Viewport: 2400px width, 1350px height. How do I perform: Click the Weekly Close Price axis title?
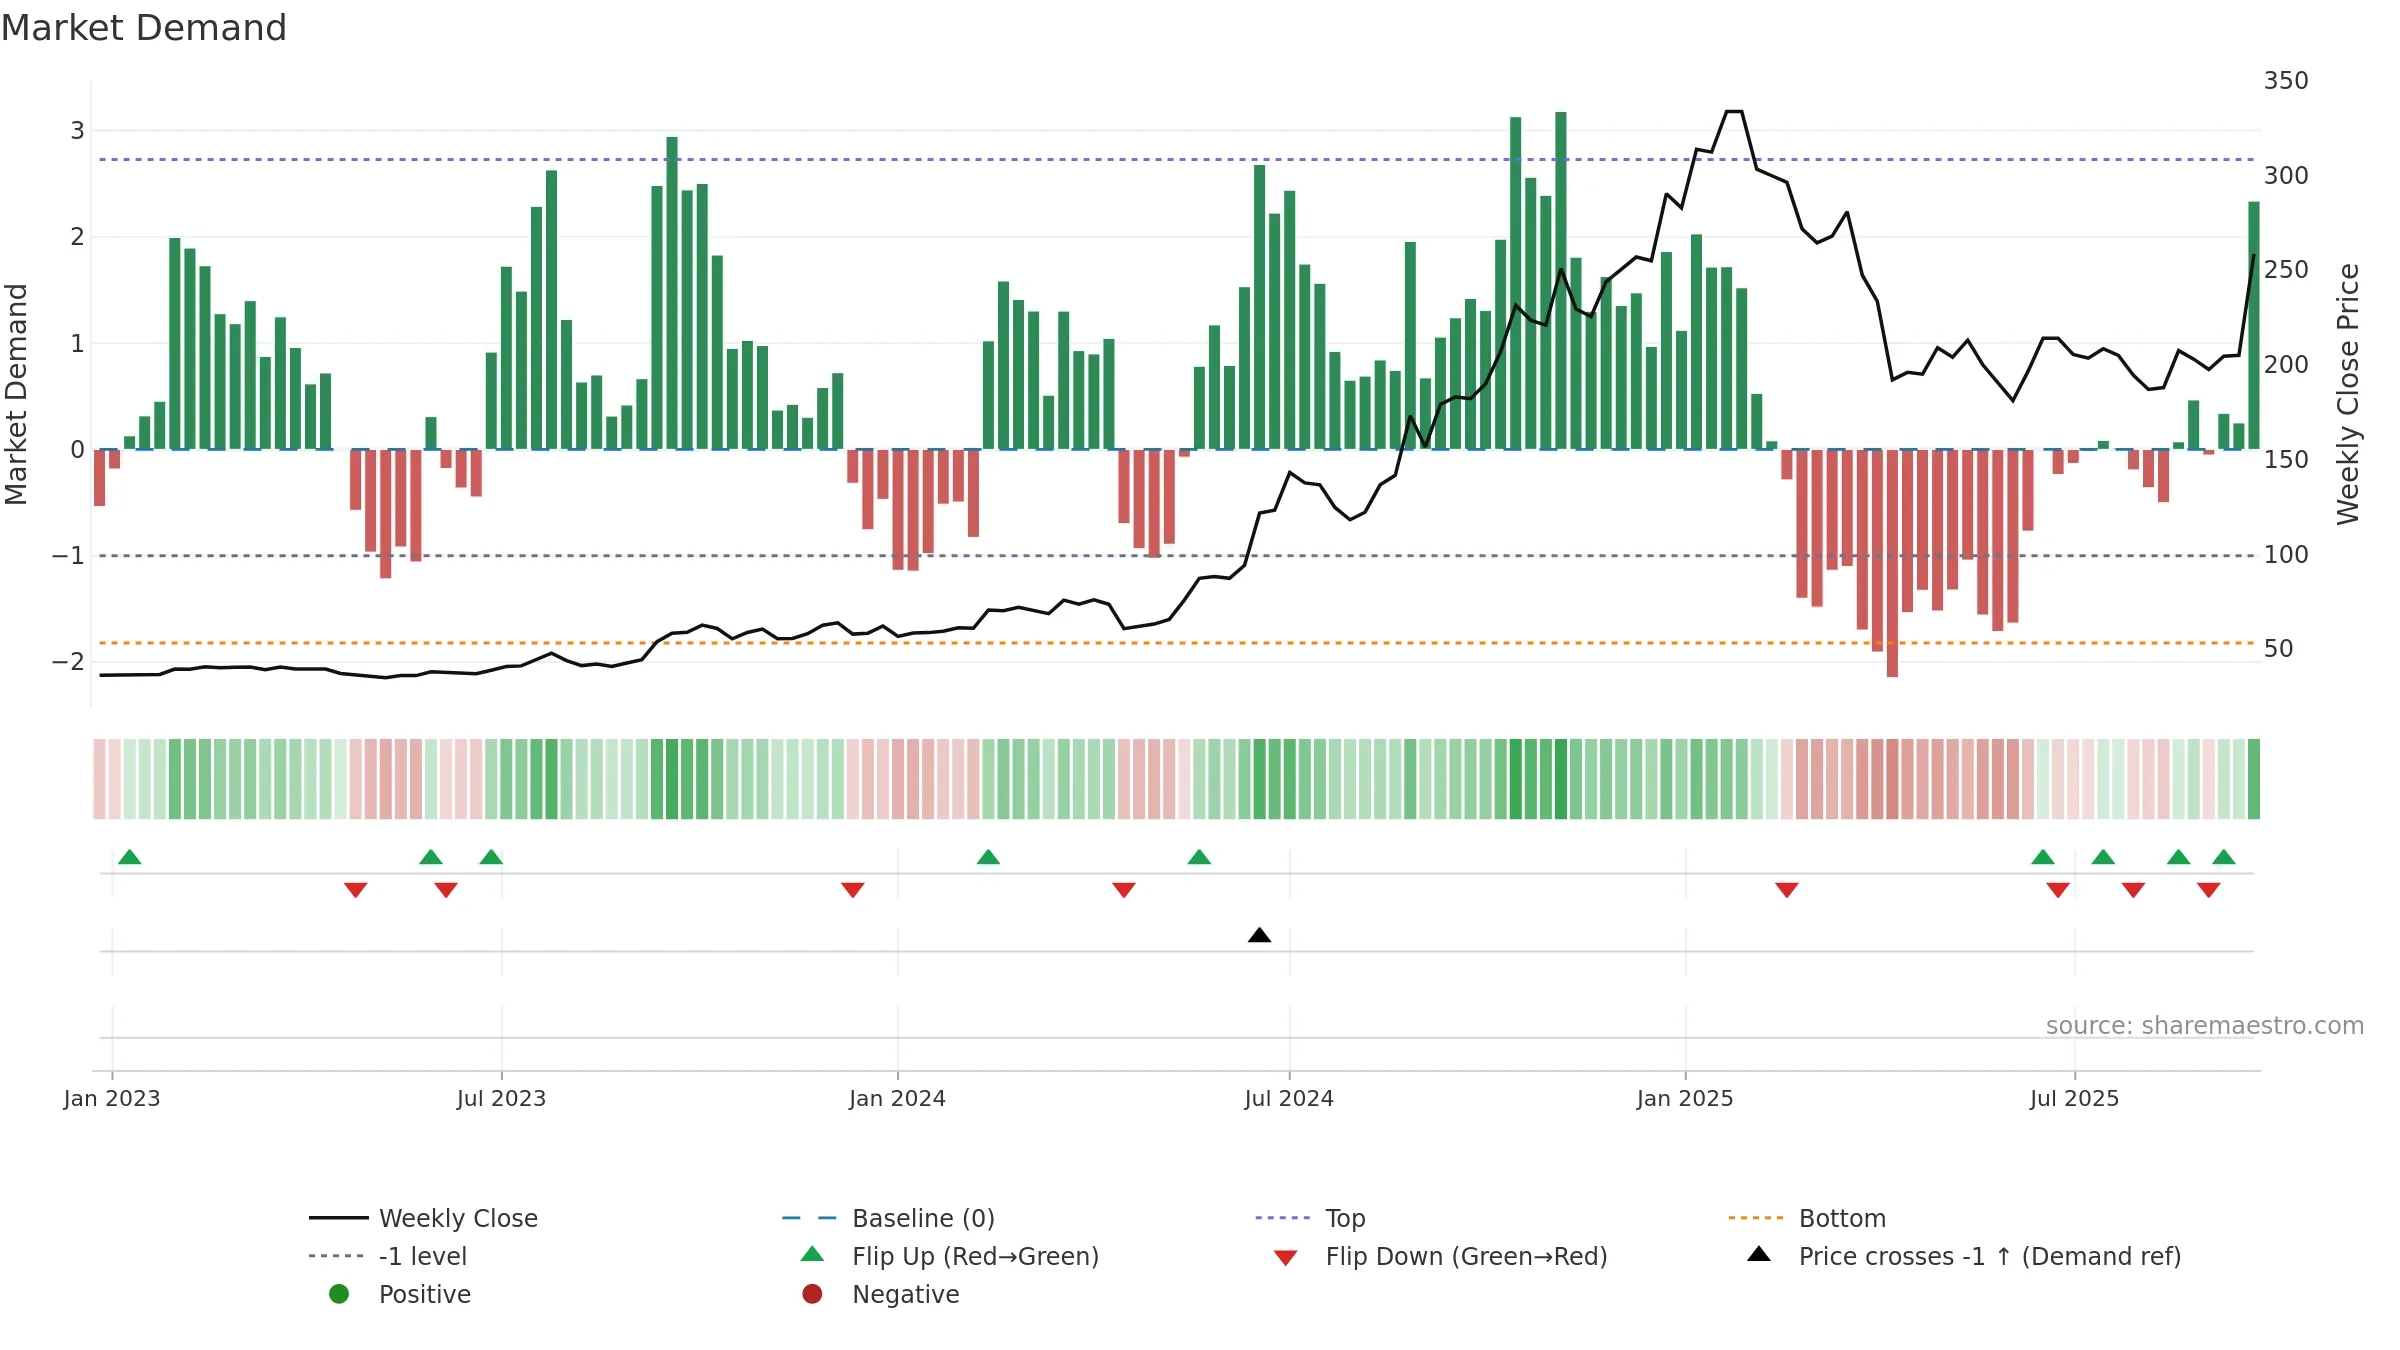coord(2348,394)
